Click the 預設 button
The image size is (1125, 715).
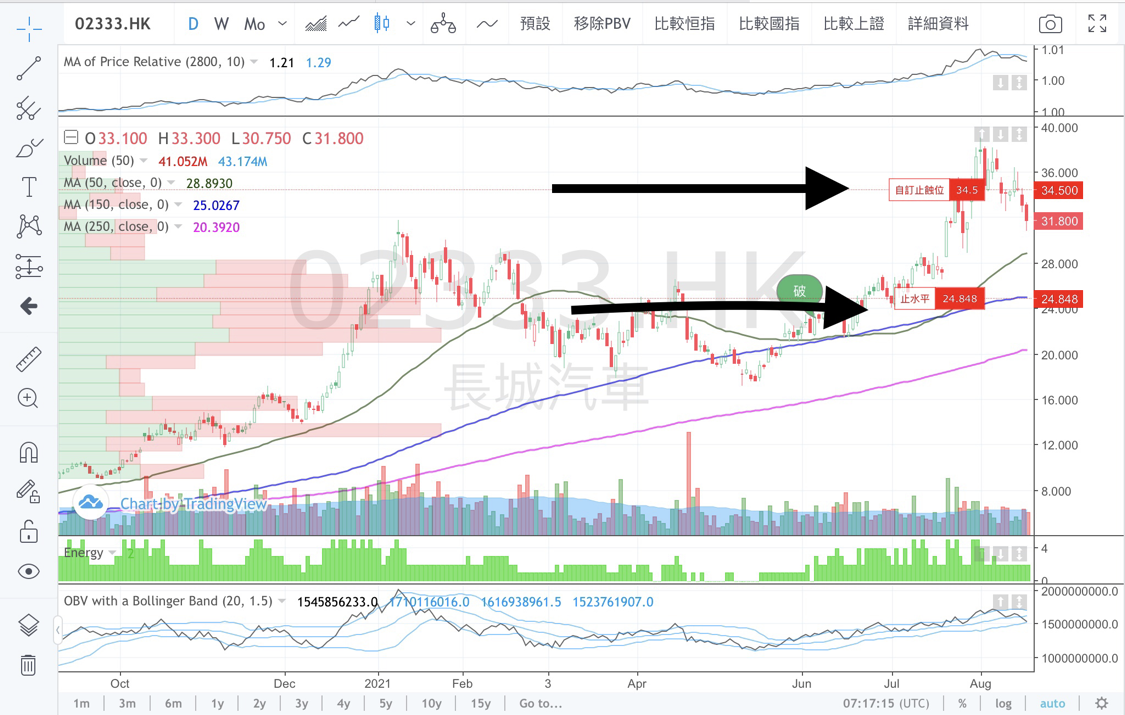tap(535, 24)
